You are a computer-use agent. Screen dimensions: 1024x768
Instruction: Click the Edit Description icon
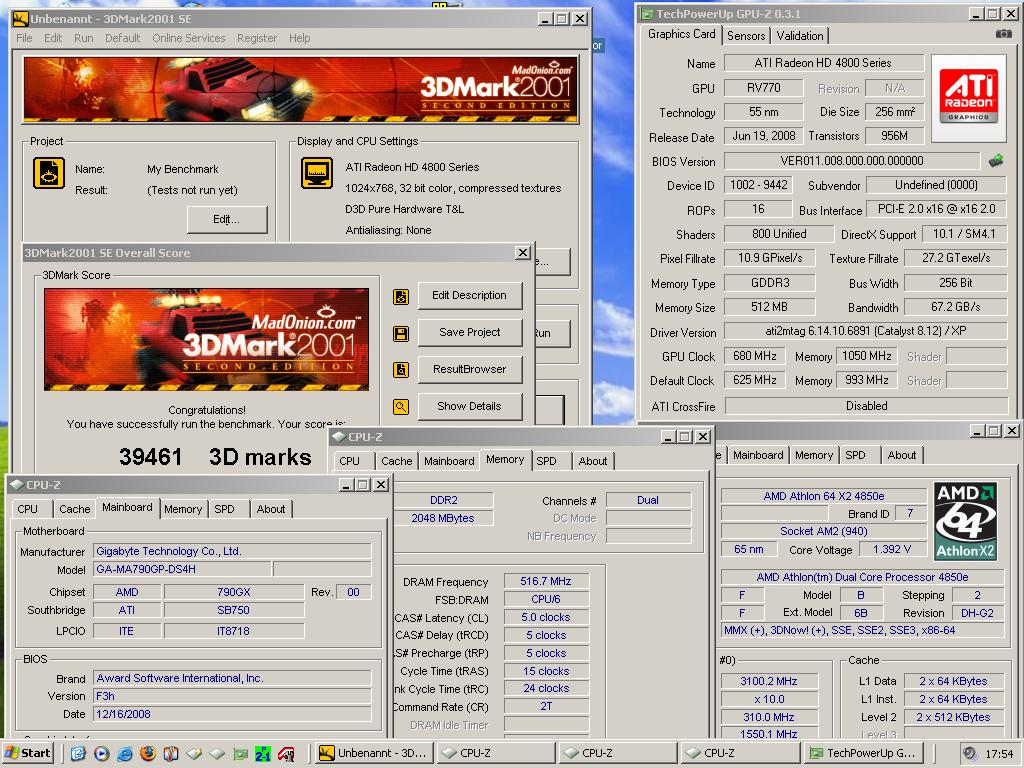click(401, 296)
